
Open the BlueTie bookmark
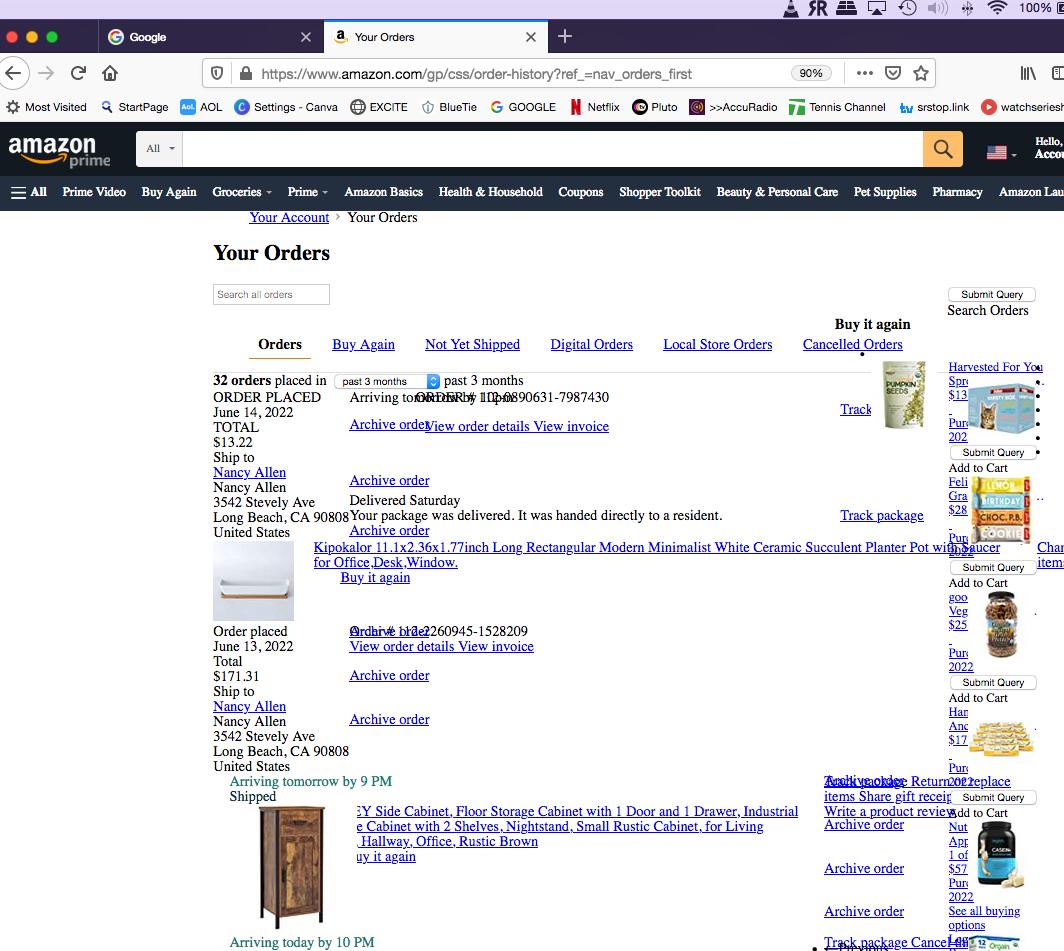(449, 107)
